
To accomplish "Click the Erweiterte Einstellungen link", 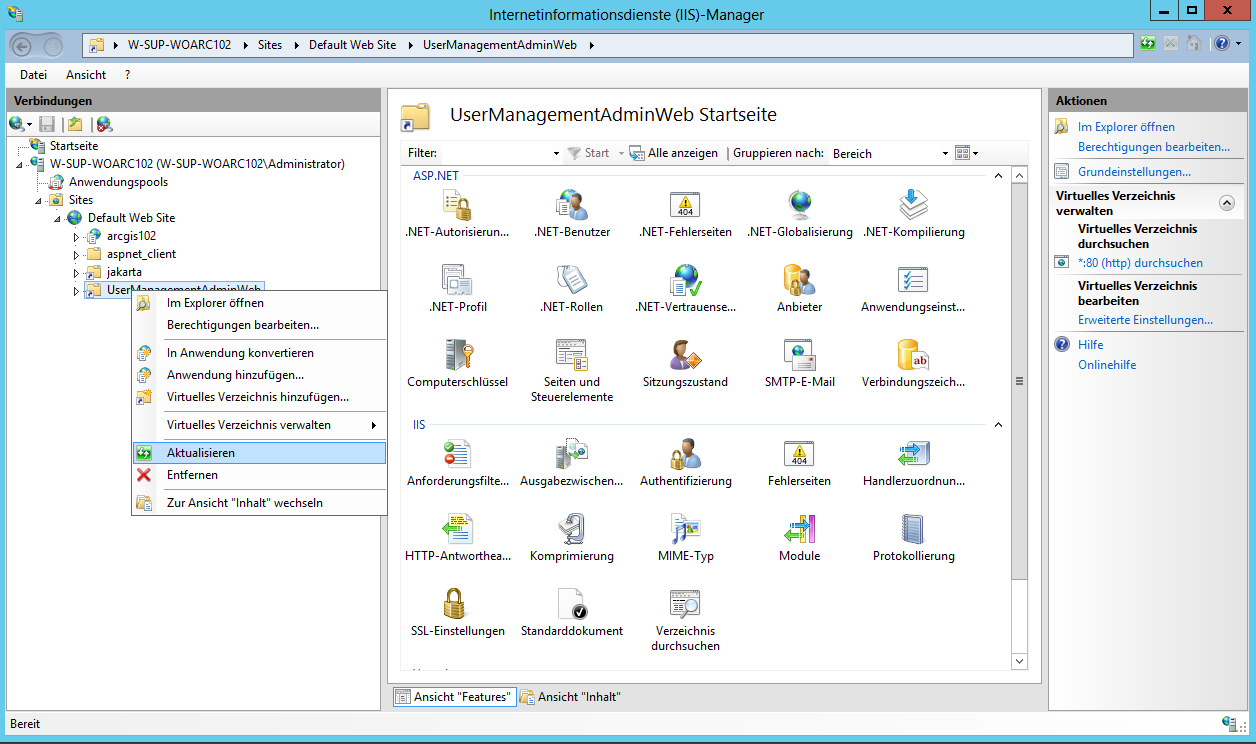I will point(1145,320).
